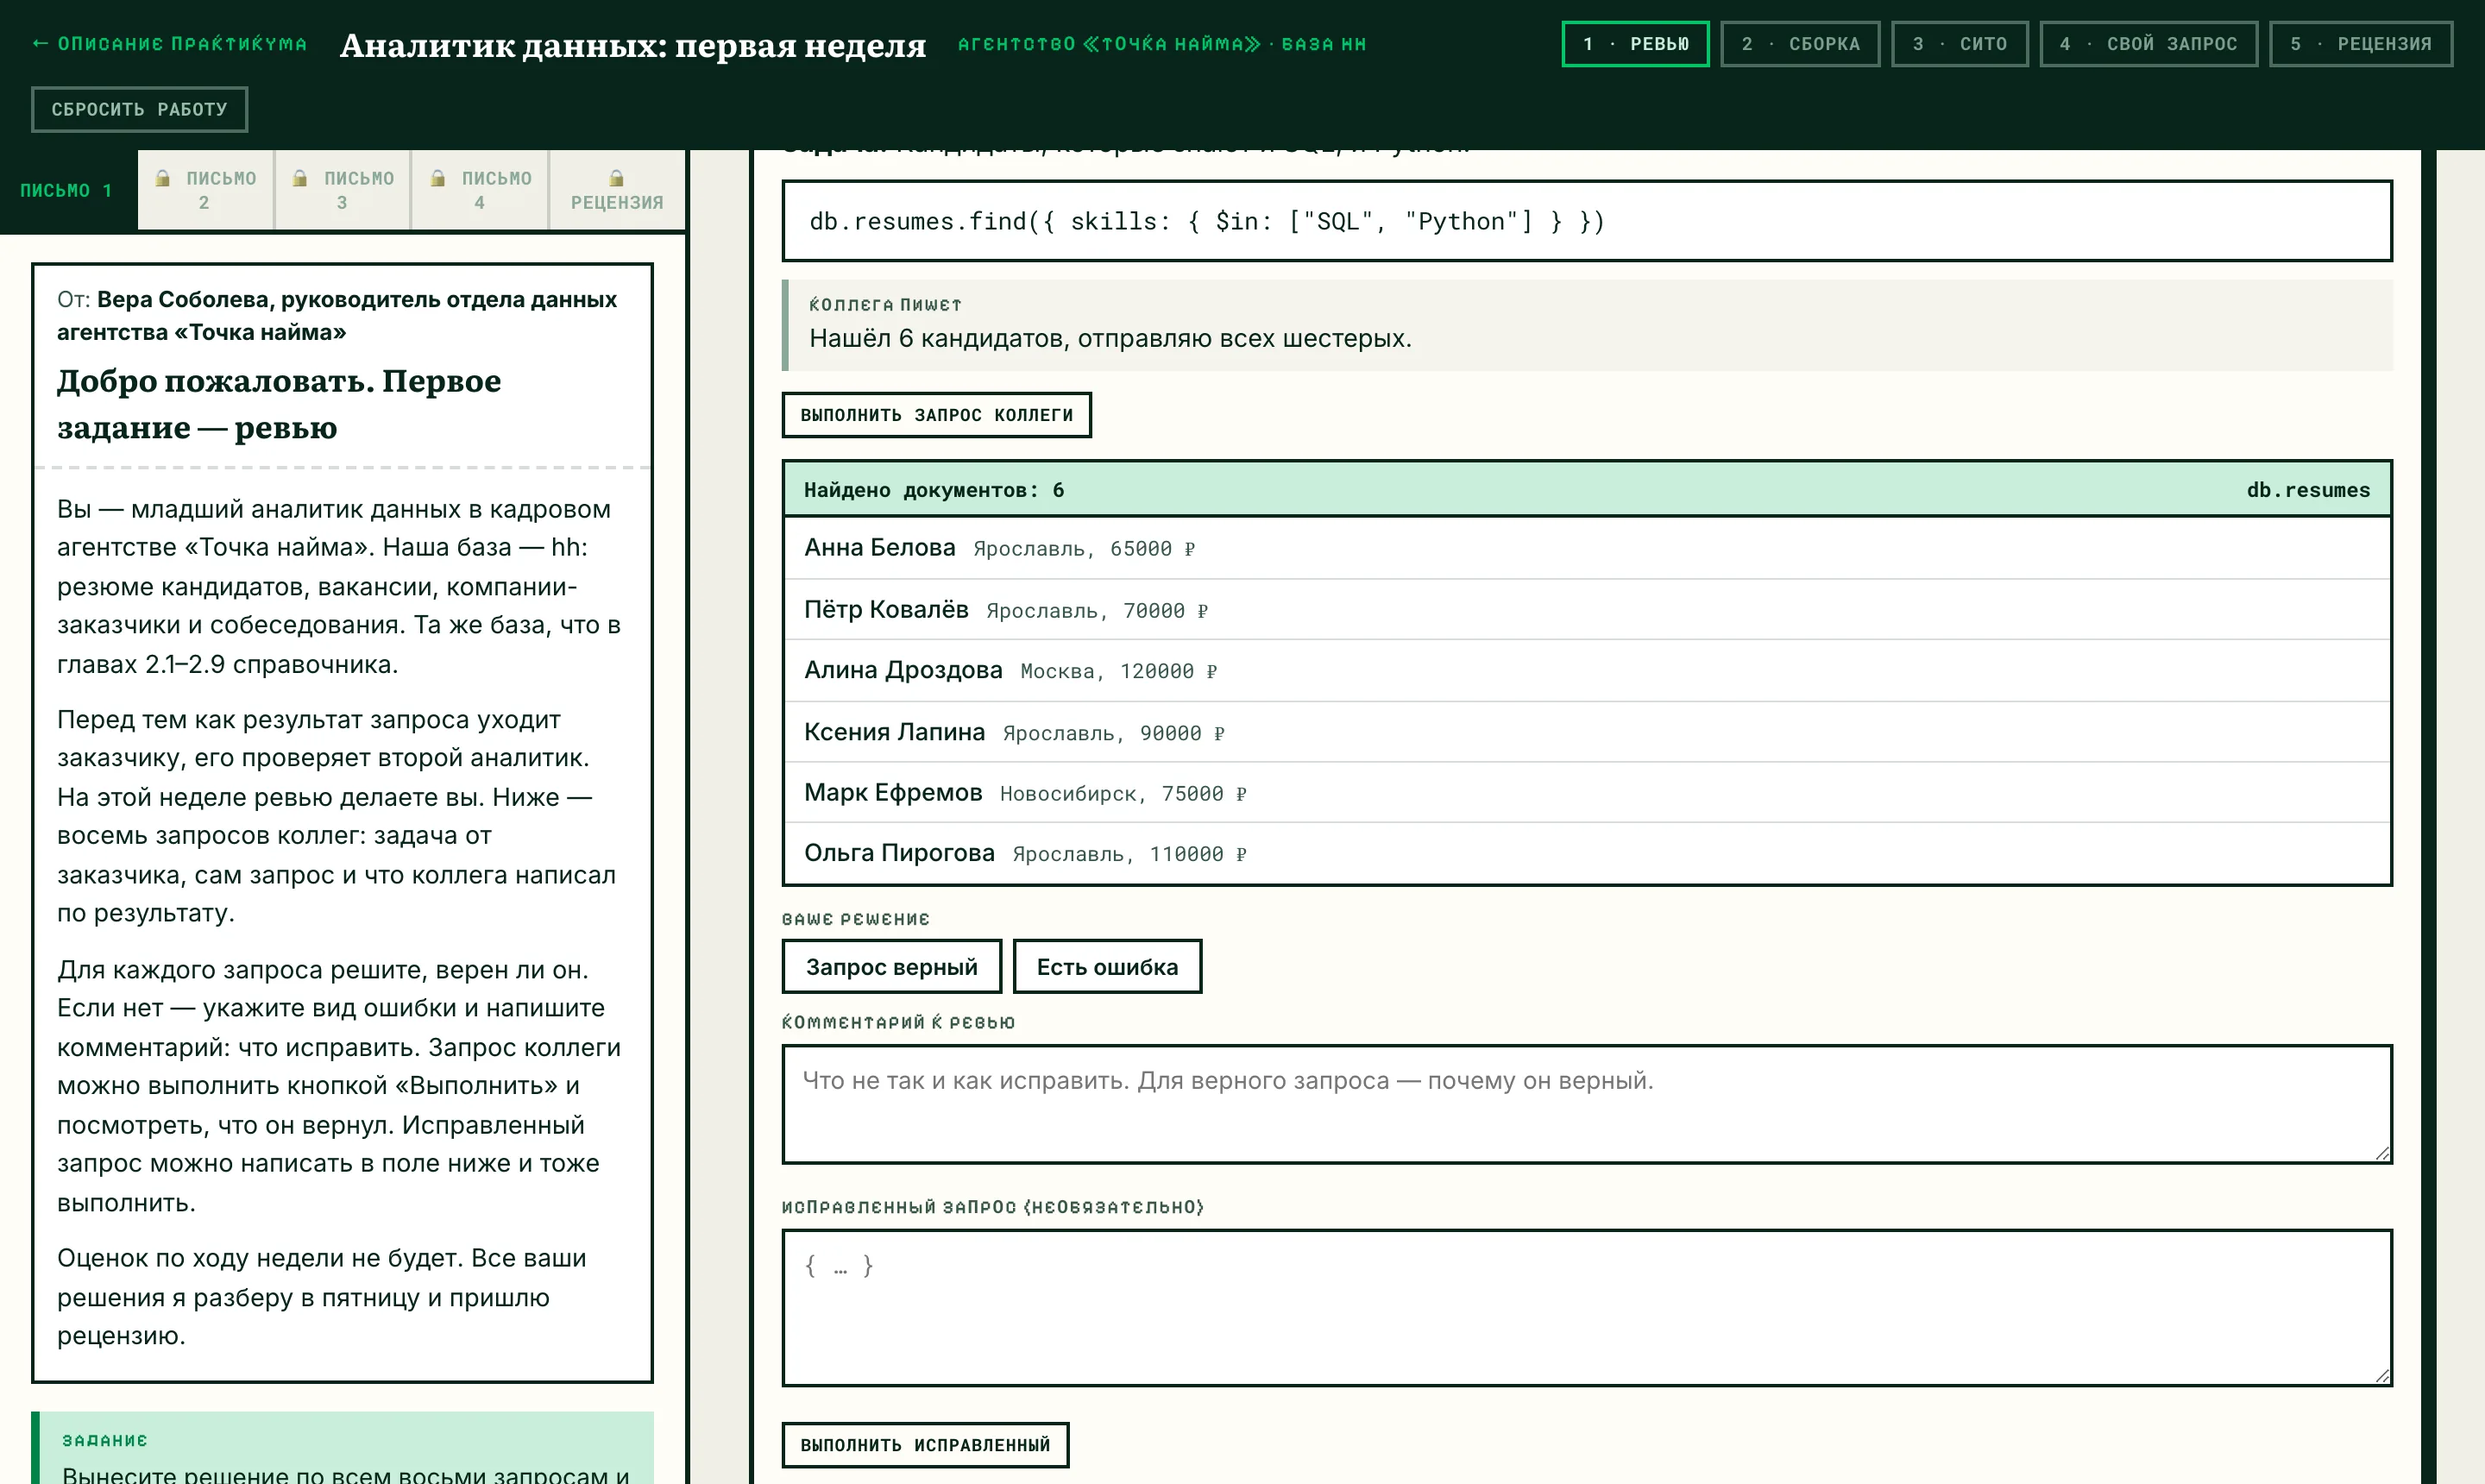Click the Алина Дроздова result row
This screenshot has height=1484, width=2485.
pos(1587,670)
